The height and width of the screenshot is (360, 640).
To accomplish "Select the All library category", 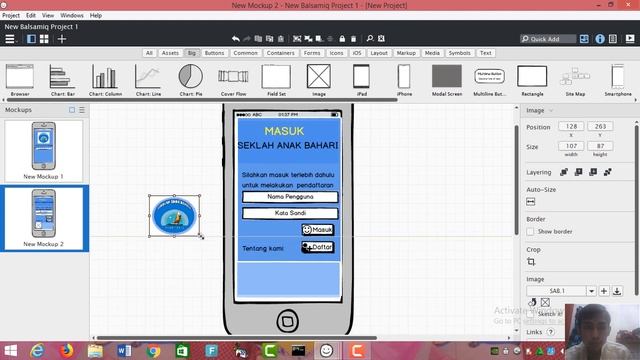I will pos(149,53).
